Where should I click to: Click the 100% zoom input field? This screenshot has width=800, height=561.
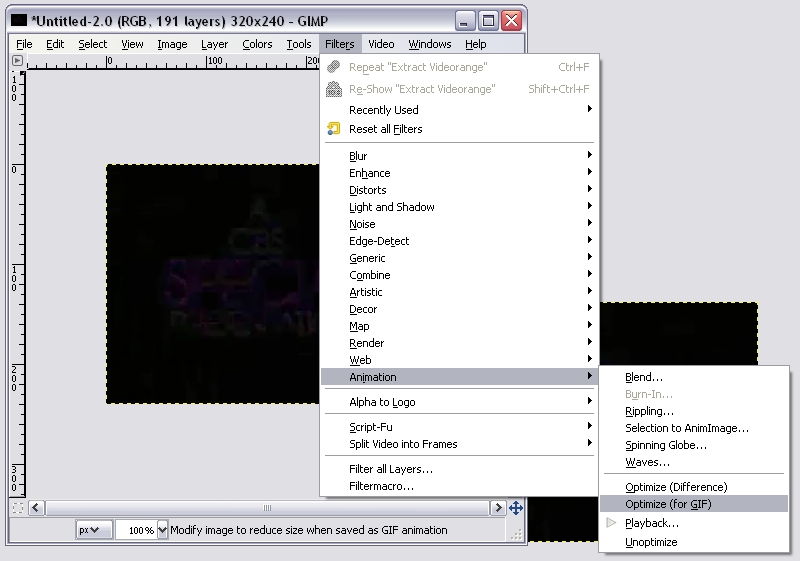pyautogui.click(x=136, y=530)
